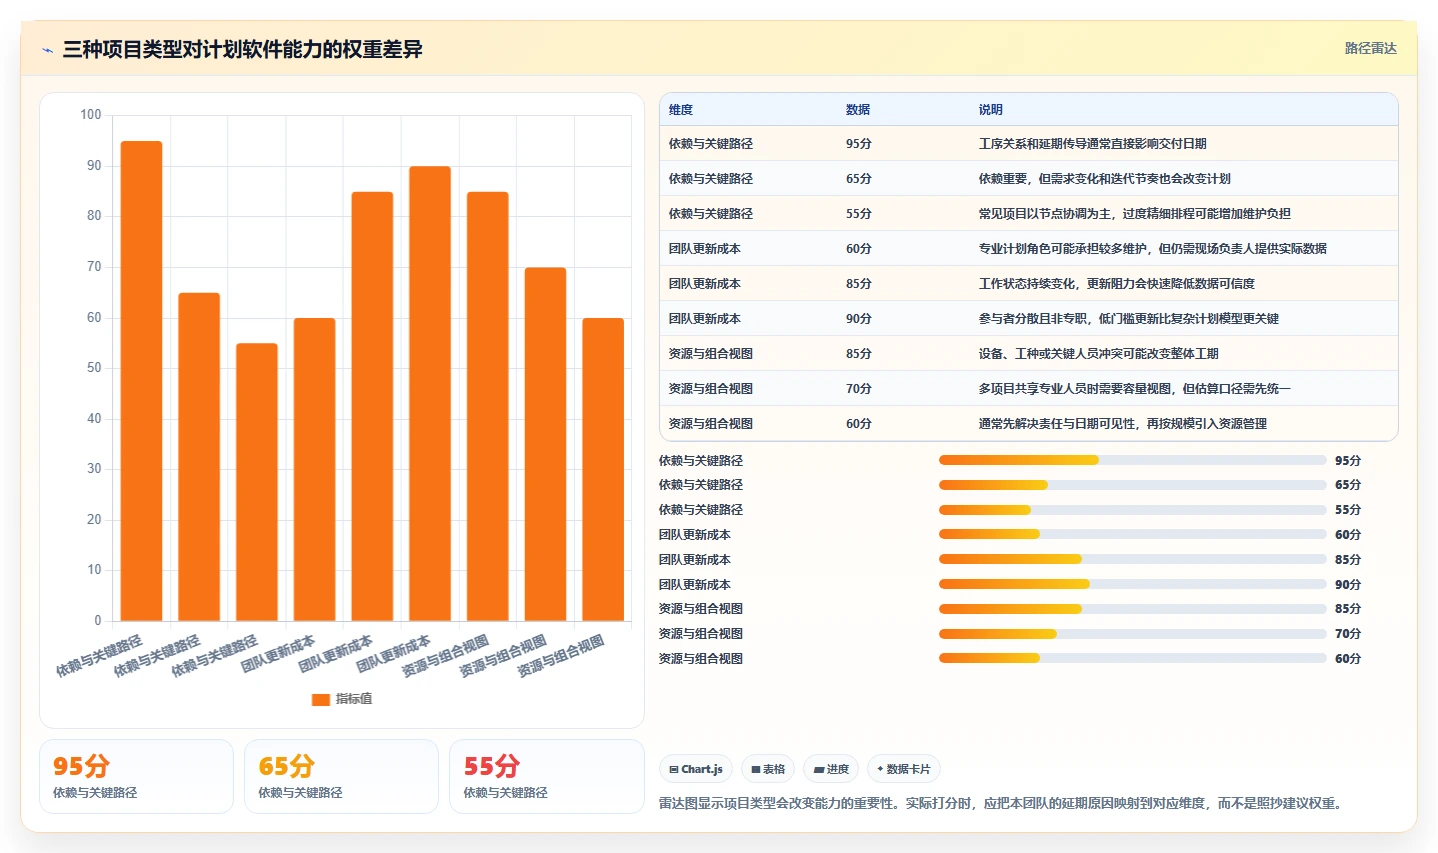Open the 95分 依赖与关键路径 data card
Viewport: 1438px width, 853px height.
coord(136,777)
